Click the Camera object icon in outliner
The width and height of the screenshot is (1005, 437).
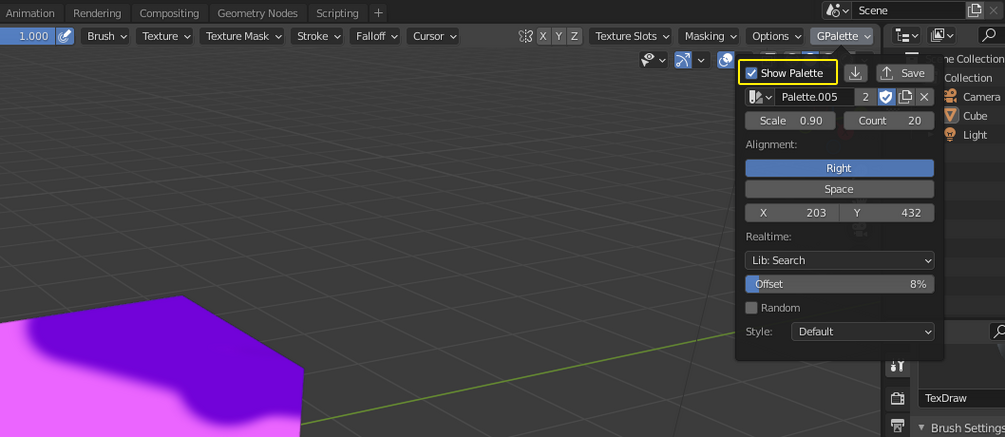point(951,97)
